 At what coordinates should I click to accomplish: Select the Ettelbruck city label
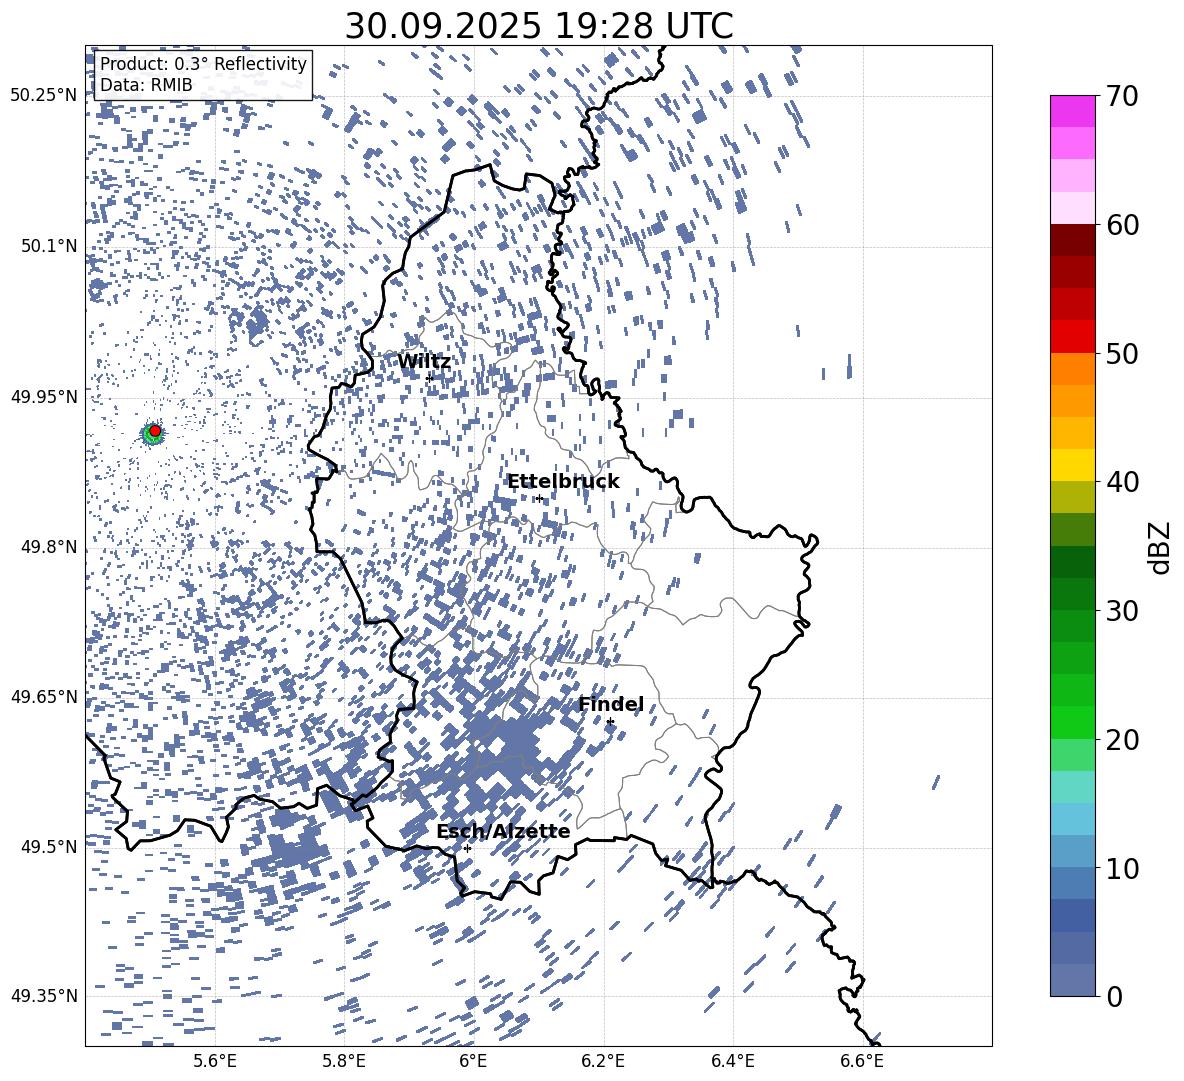coord(563,481)
